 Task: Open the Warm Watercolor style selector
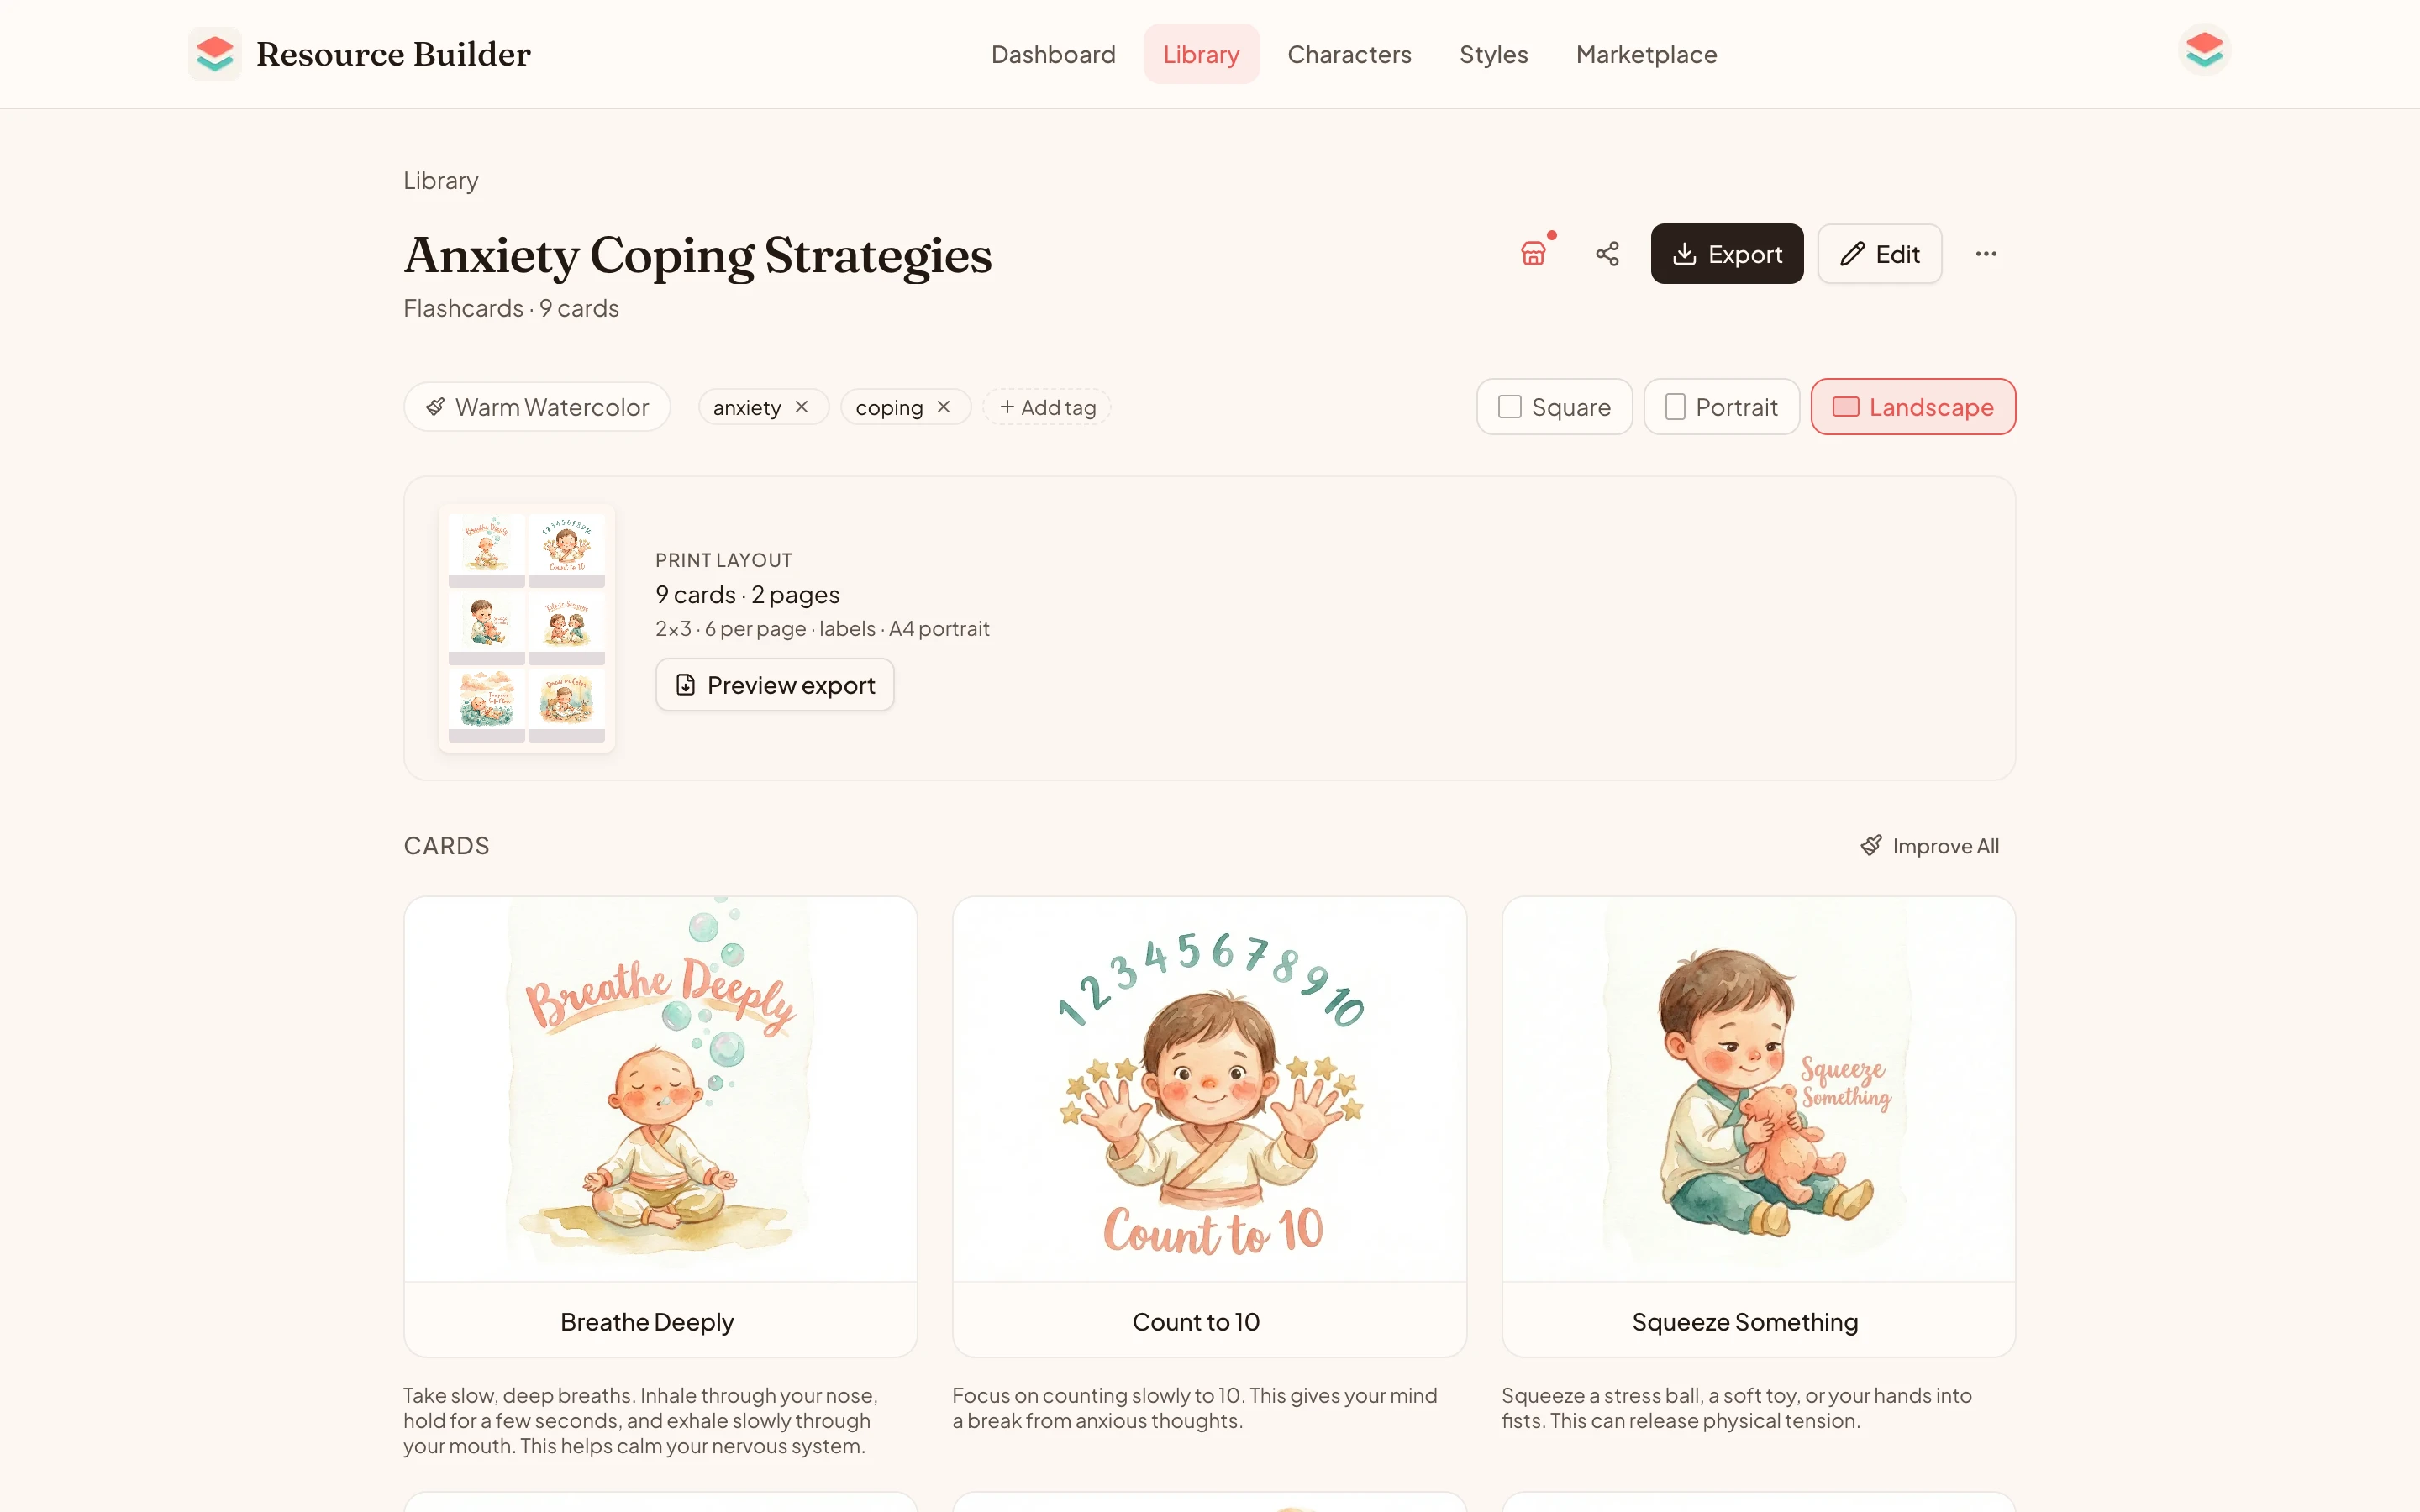pyautogui.click(x=537, y=407)
